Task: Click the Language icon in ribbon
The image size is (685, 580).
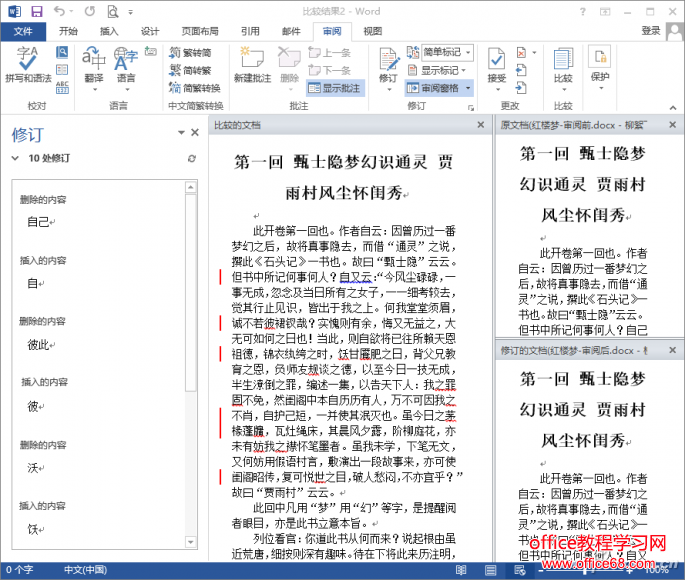Action: (x=126, y=63)
